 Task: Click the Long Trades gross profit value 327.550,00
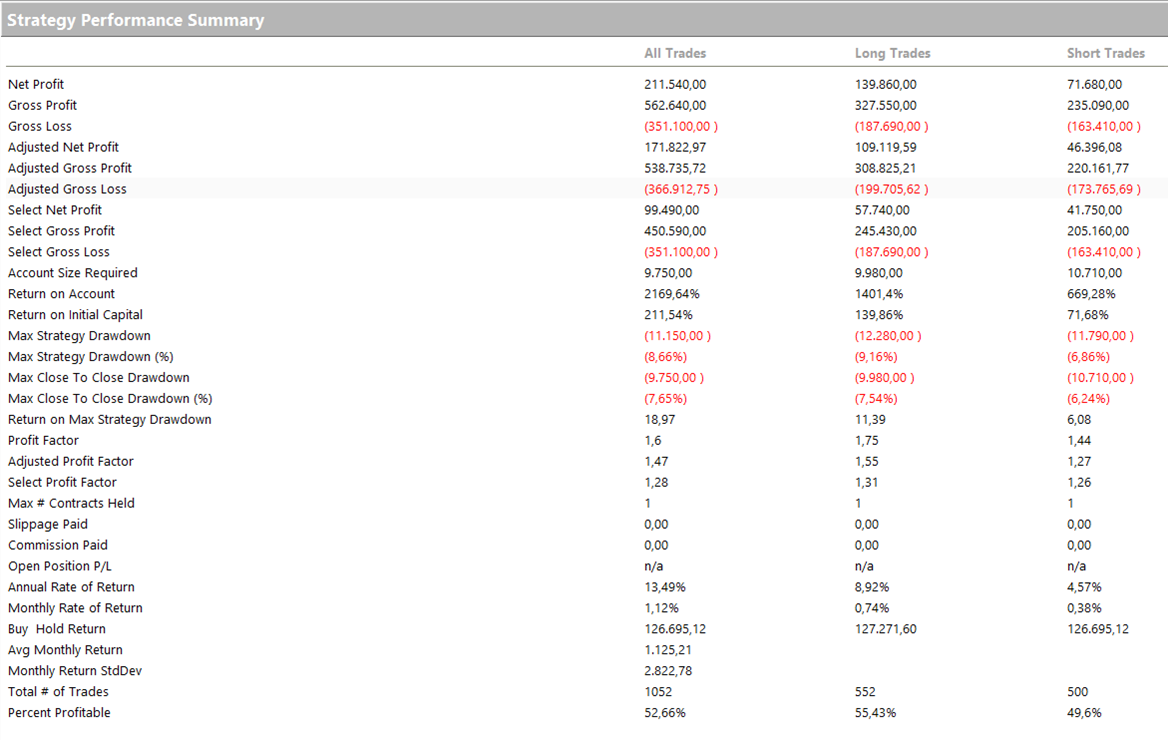[x=885, y=106]
